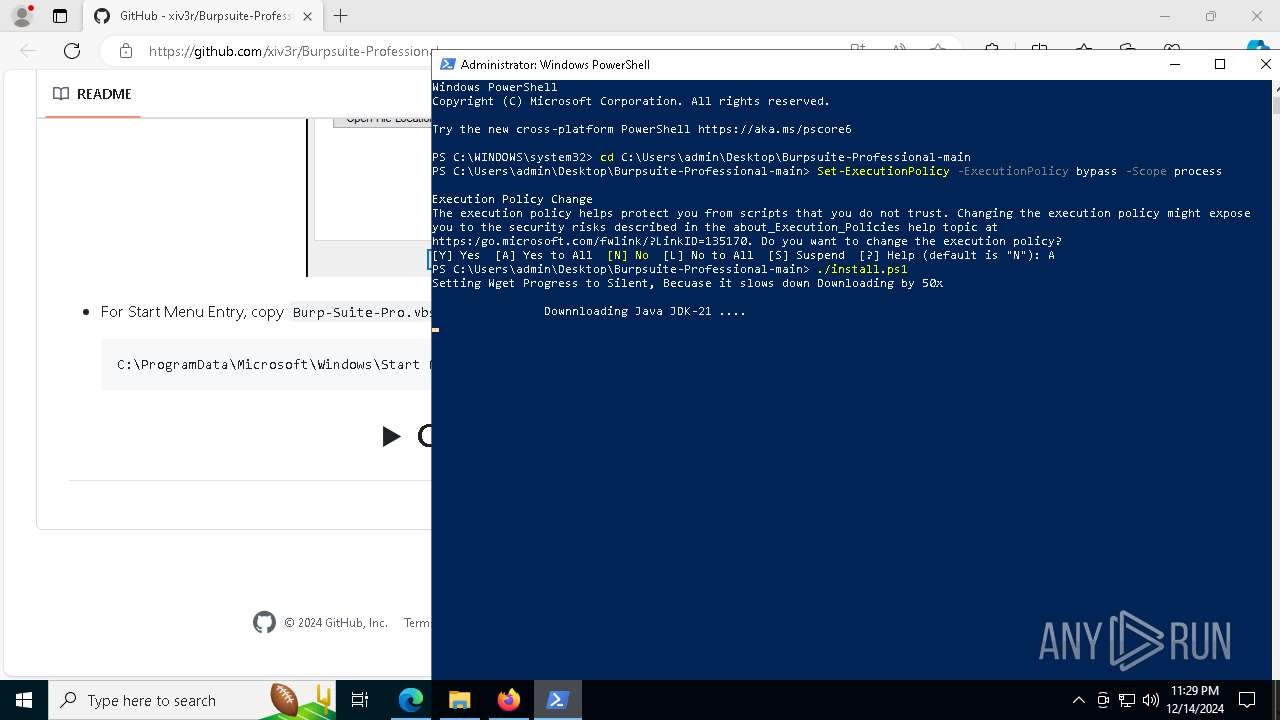The width and height of the screenshot is (1280, 720).
Task: Open Edge tab actions menu icon
Action: coord(60,16)
